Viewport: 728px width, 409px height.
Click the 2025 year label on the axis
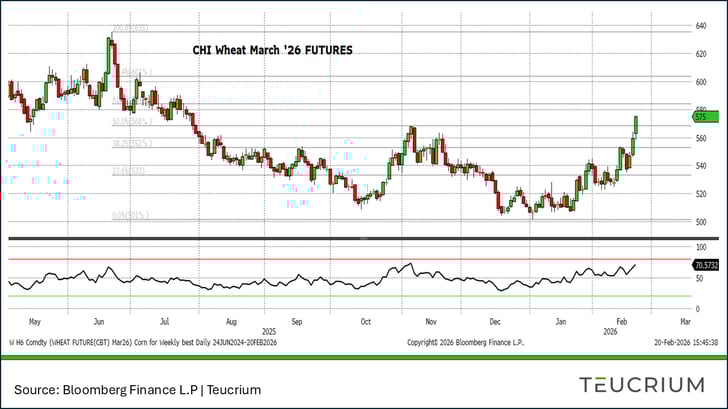click(268, 330)
